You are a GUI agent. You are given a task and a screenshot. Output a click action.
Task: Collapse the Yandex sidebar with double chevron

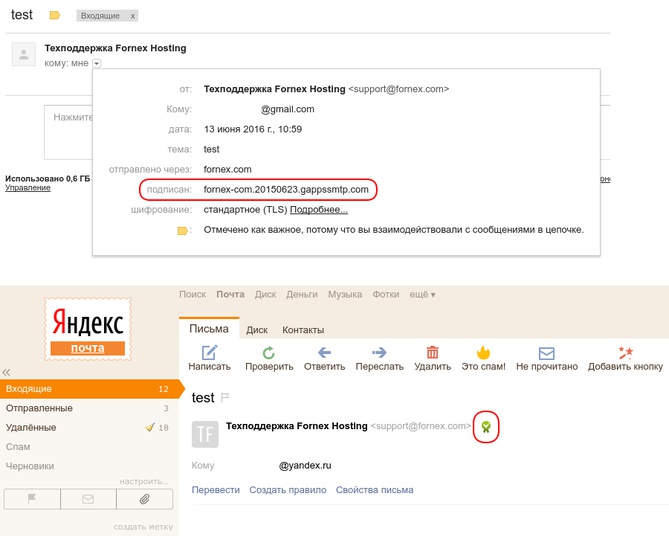(6, 372)
